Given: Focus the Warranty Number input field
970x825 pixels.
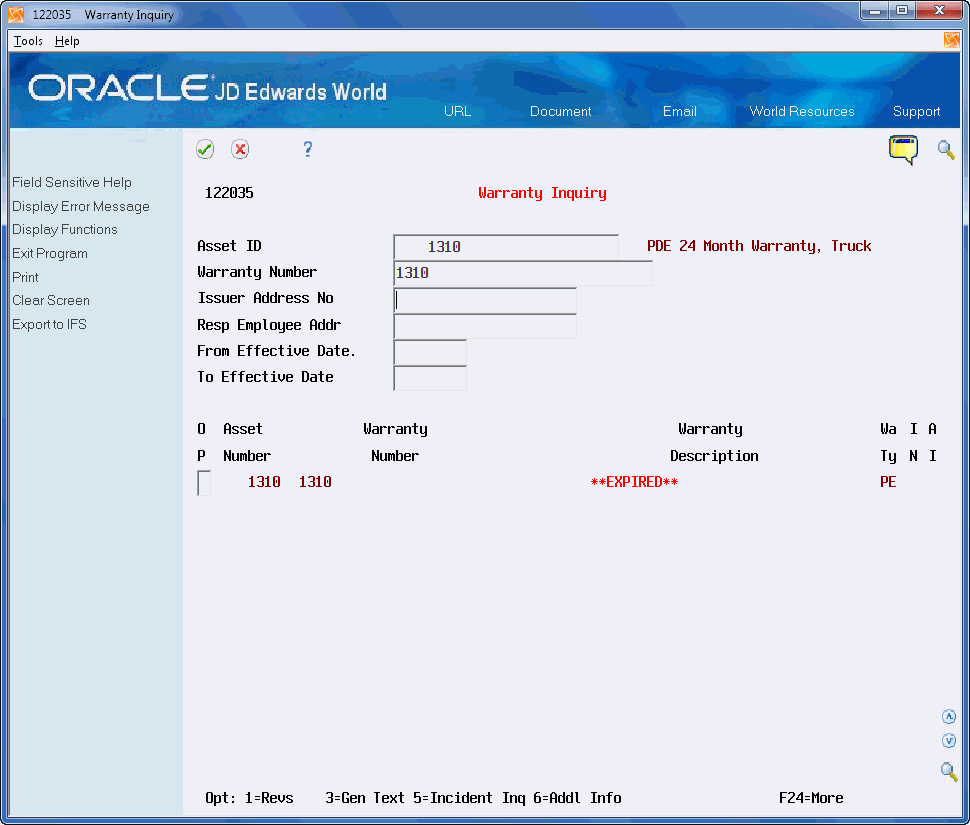Looking at the screenshot, I should [x=523, y=273].
